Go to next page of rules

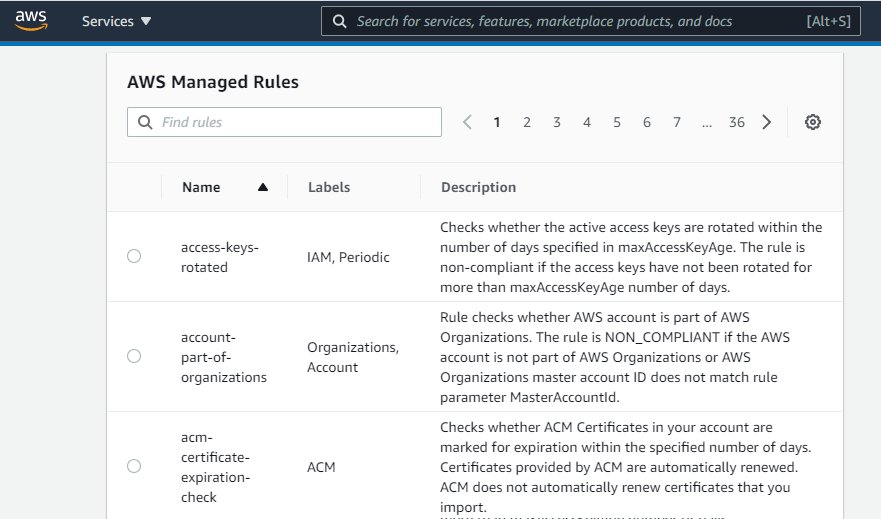(x=767, y=122)
